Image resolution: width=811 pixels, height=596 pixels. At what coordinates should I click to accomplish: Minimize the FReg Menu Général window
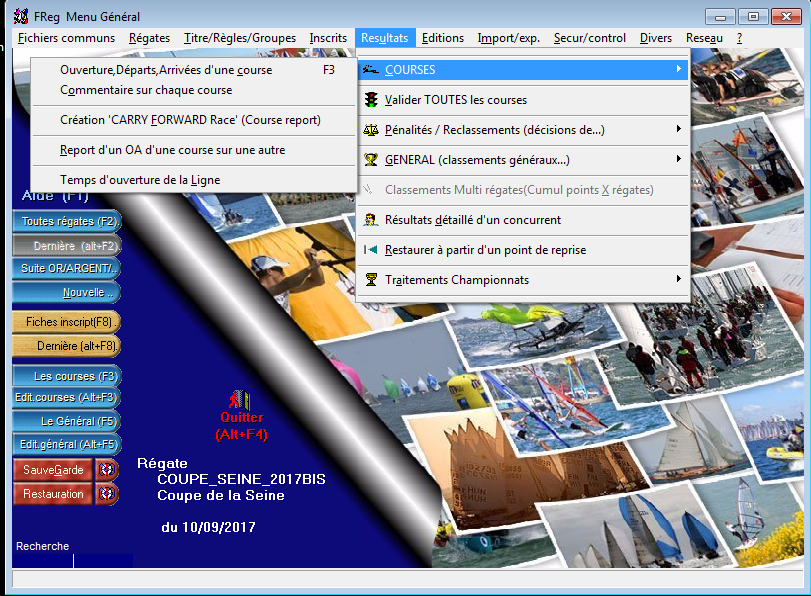pos(720,17)
